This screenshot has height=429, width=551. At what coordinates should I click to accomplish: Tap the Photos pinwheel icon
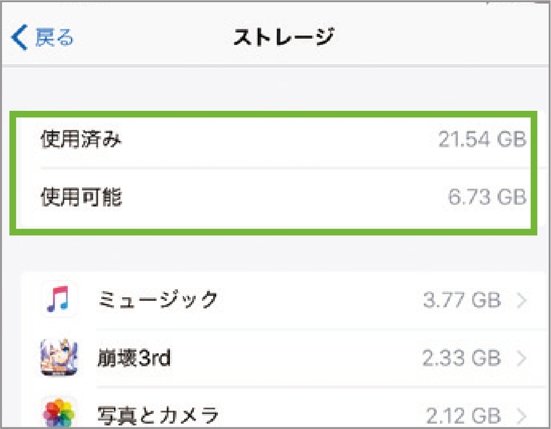[59, 414]
